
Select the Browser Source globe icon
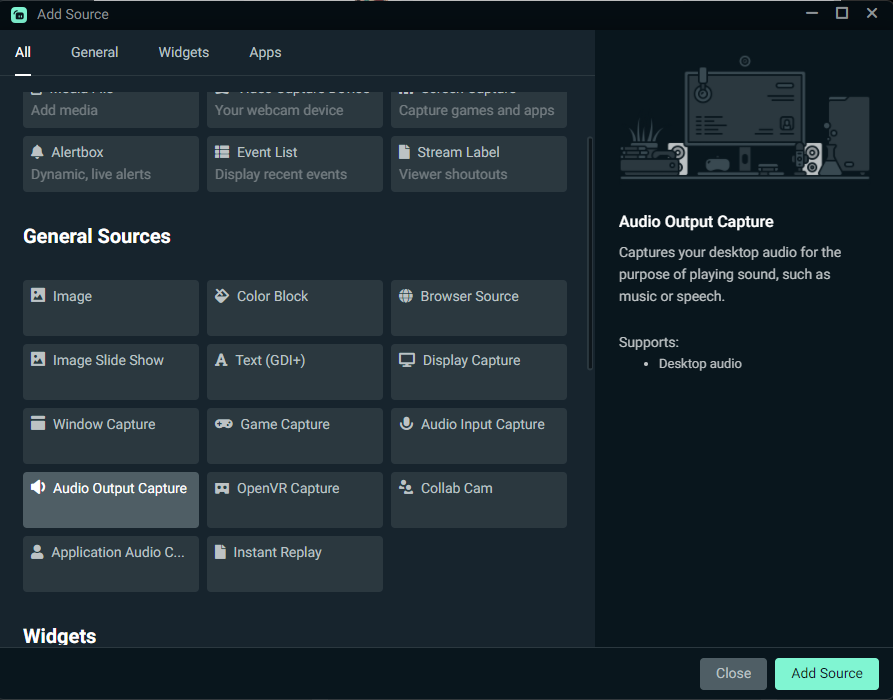pyautogui.click(x=405, y=296)
